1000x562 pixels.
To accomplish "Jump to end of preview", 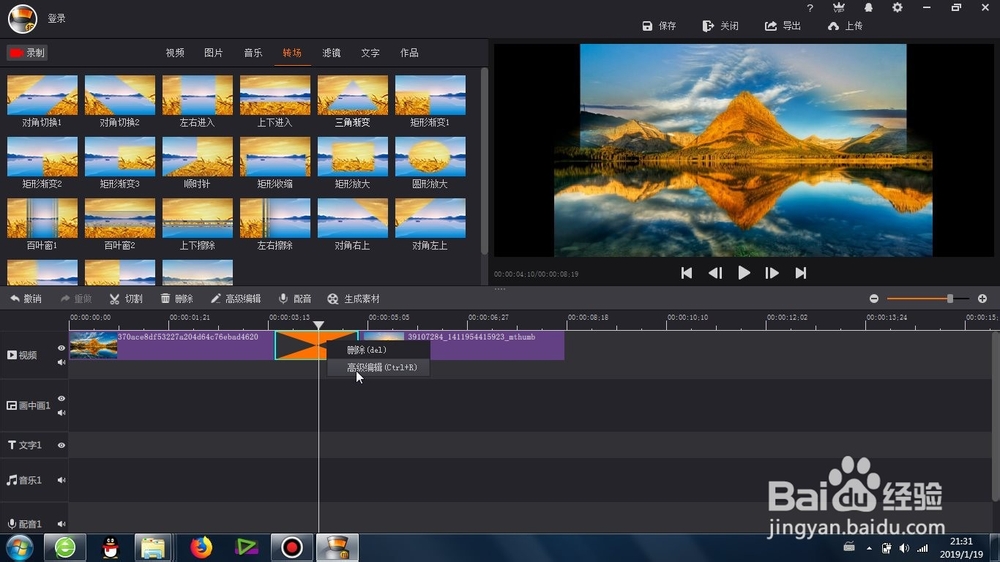I will click(800, 273).
